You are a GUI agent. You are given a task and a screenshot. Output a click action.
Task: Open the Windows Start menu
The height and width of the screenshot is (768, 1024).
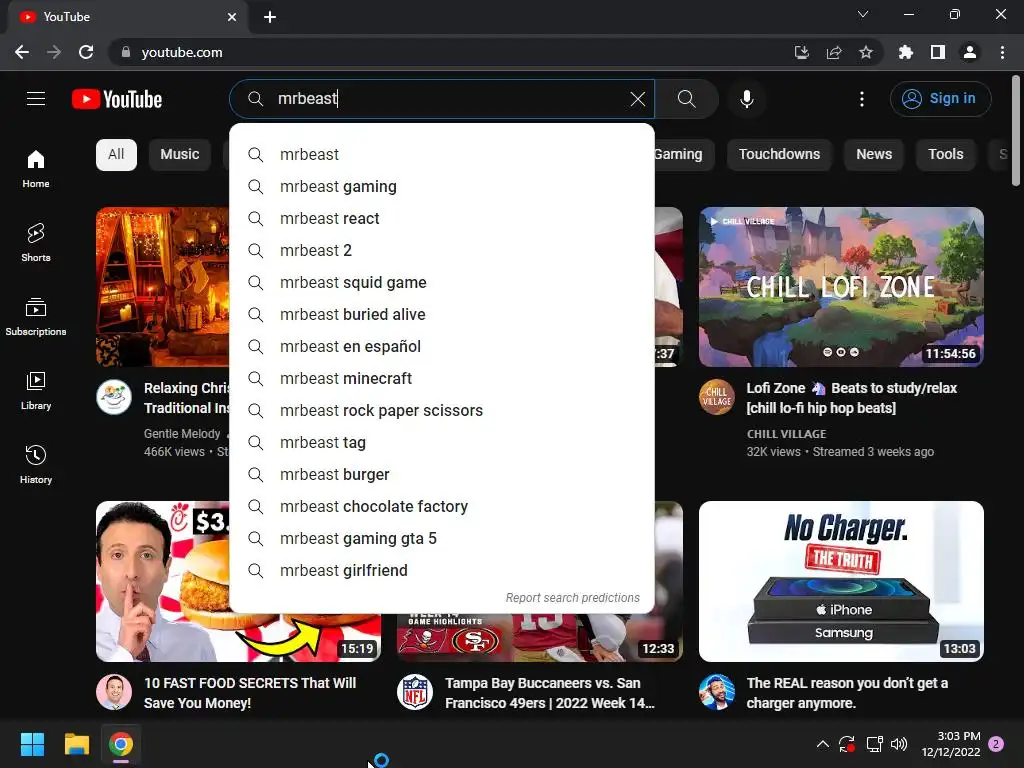[32, 744]
